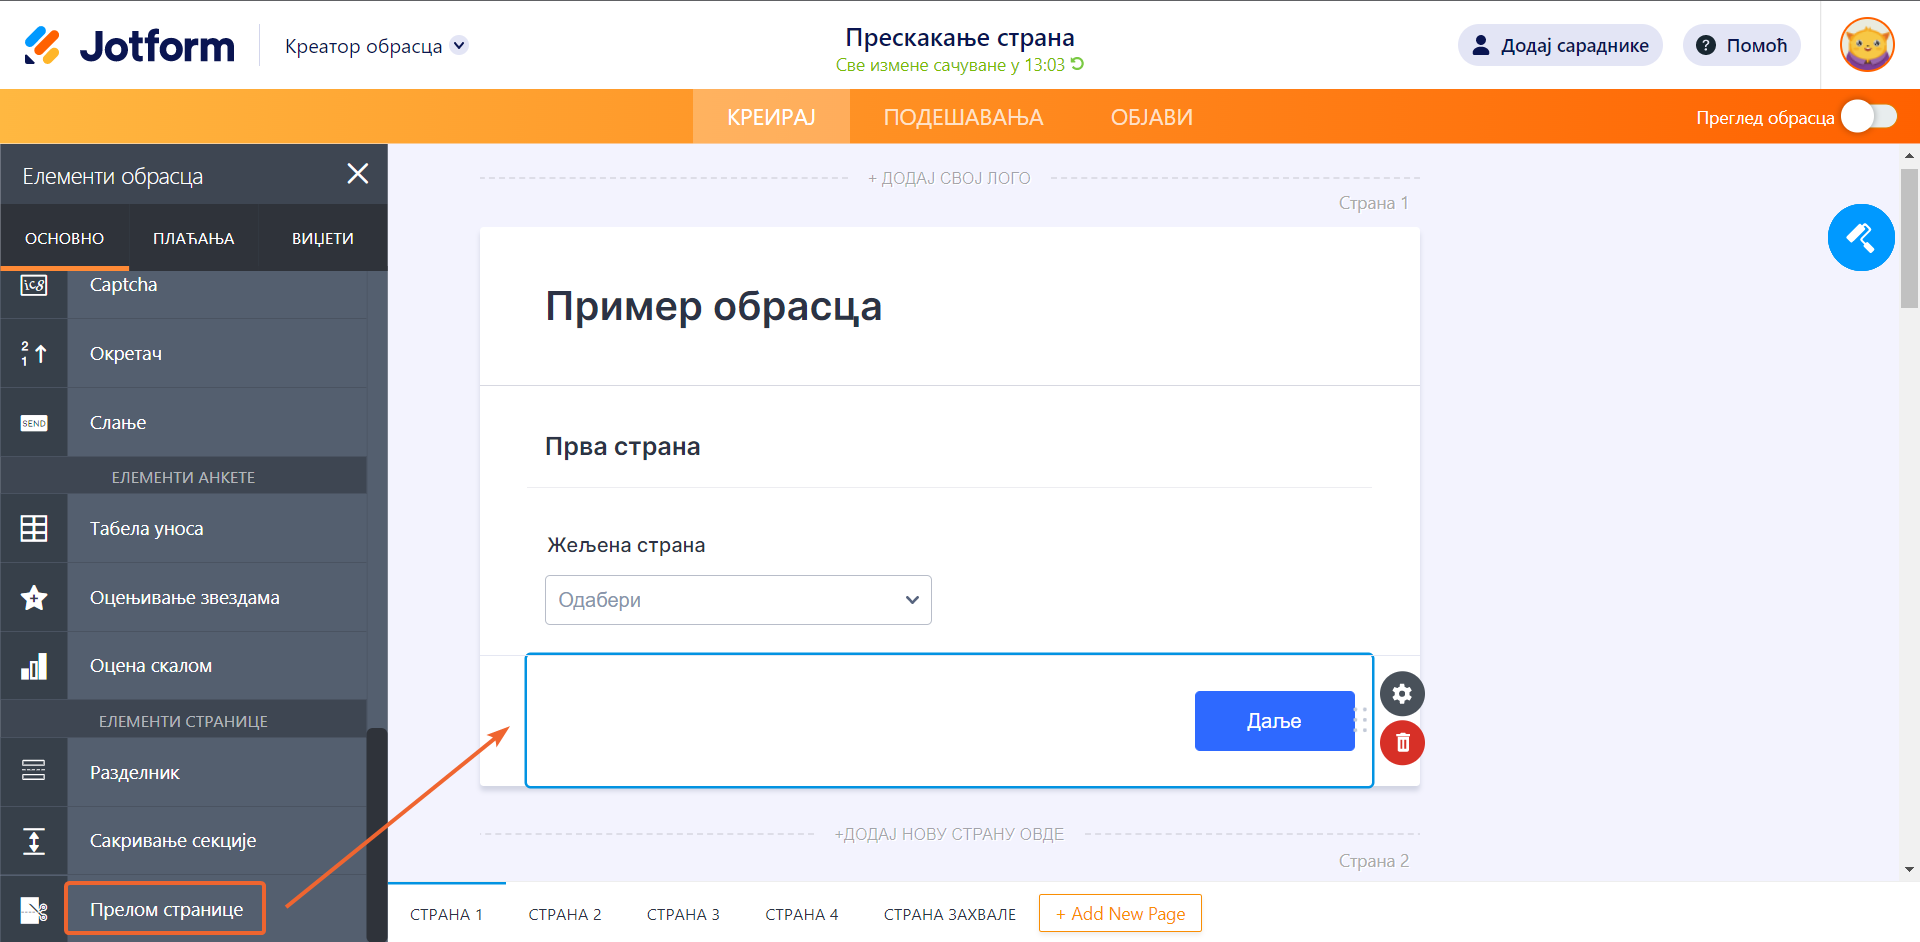Screen dimensions: 1920x942
Task: Click the section collapse icon
Action: [x=34, y=841]
